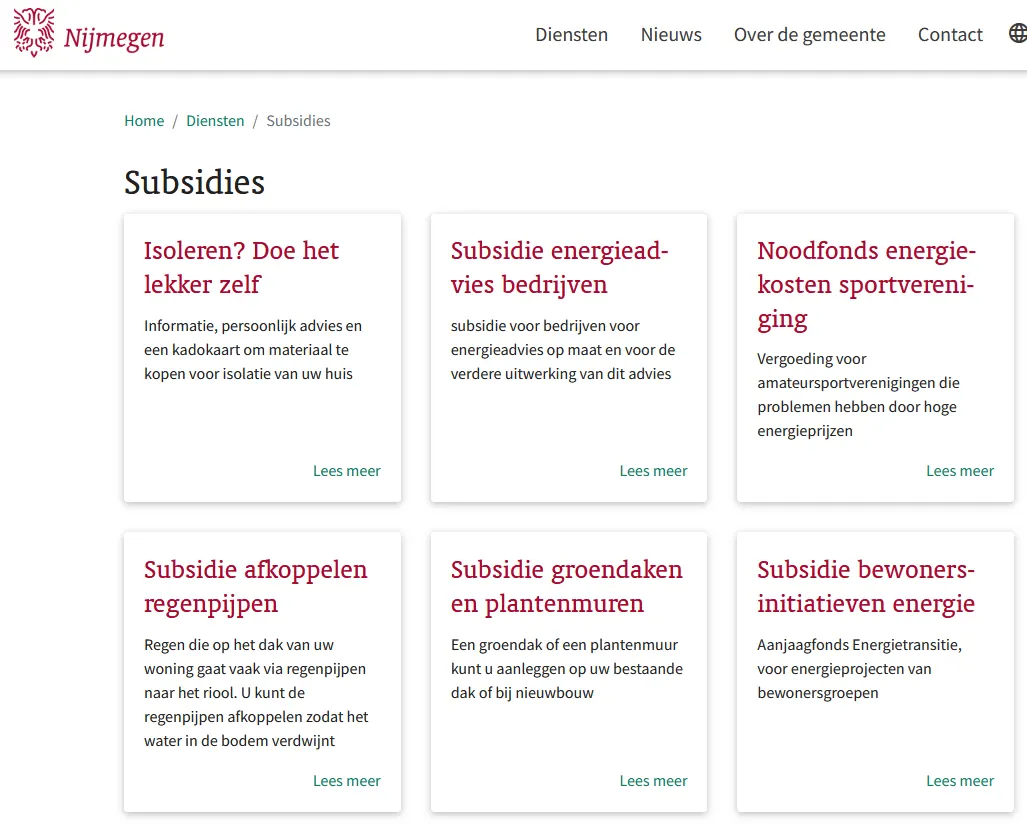Open the Diensten menu item
Image resolution: width=1027 pixels, height=825 pixels.
click(x=571, y=35)
